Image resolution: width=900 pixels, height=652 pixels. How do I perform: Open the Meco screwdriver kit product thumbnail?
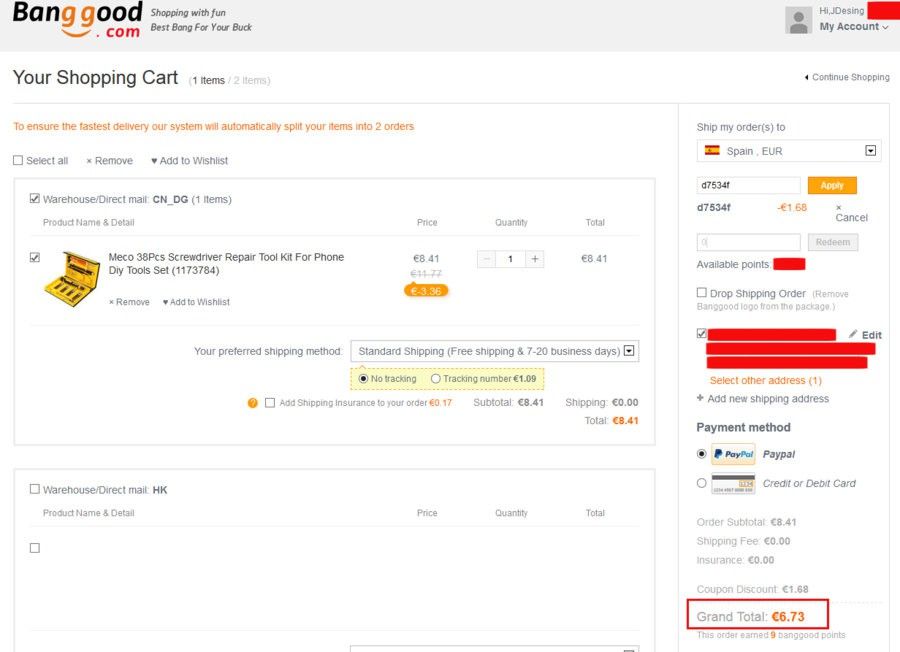(x=72, y=279)
